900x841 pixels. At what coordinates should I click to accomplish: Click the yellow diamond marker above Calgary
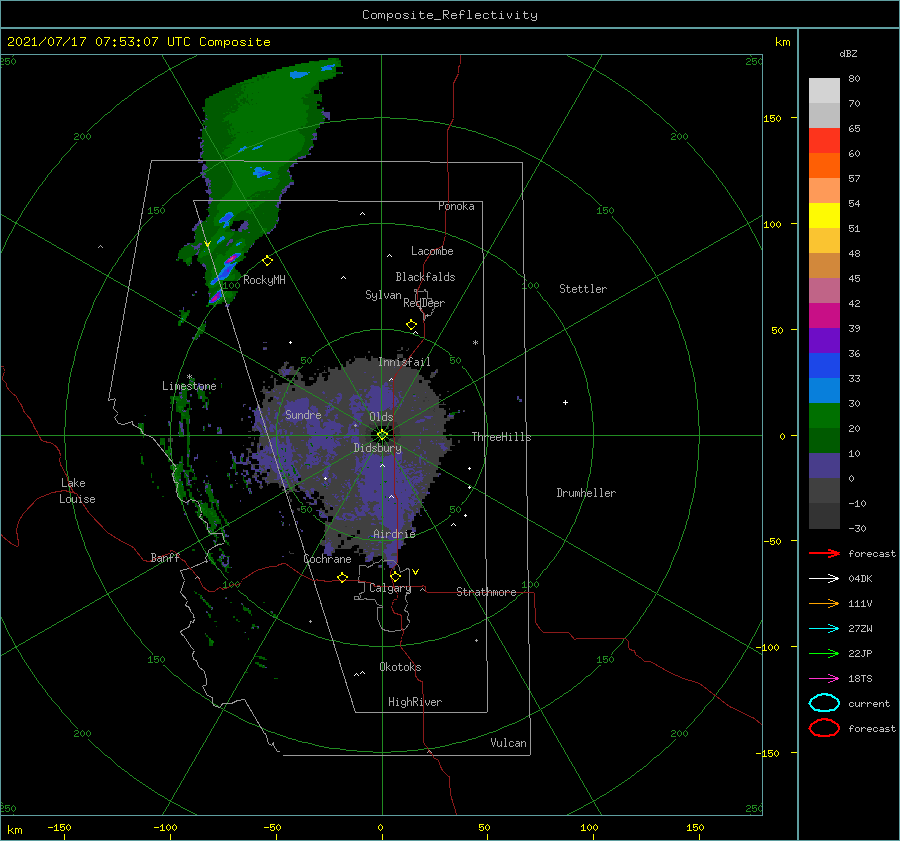click(x=395, y=576)
